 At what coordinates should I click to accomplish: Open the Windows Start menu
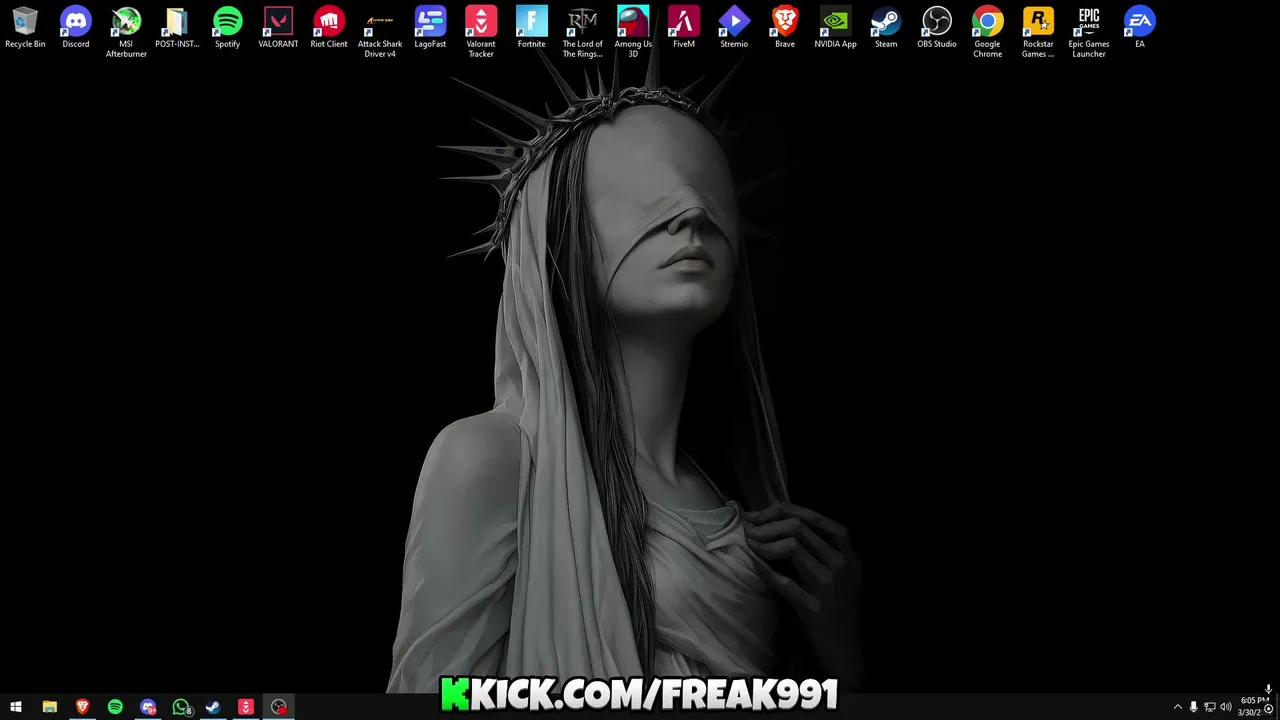(16, 707)
